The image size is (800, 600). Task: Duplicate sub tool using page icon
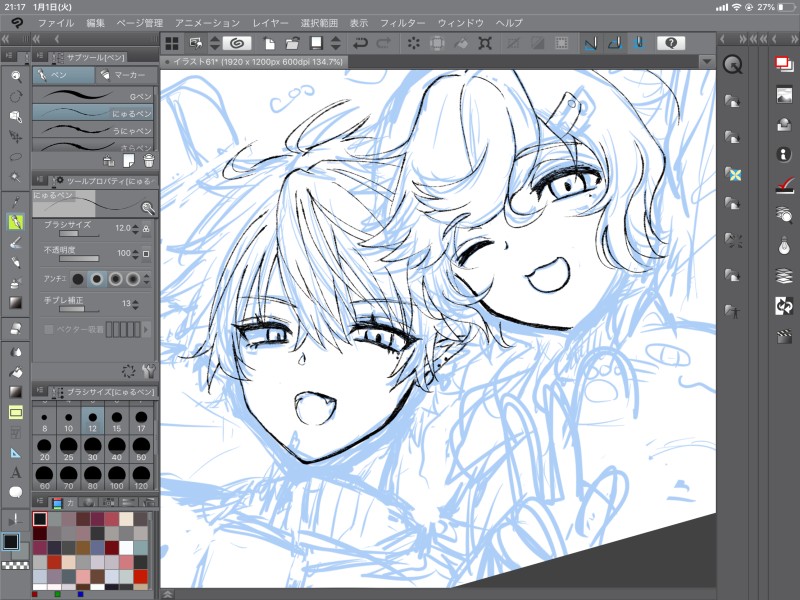tap(129, 161)
